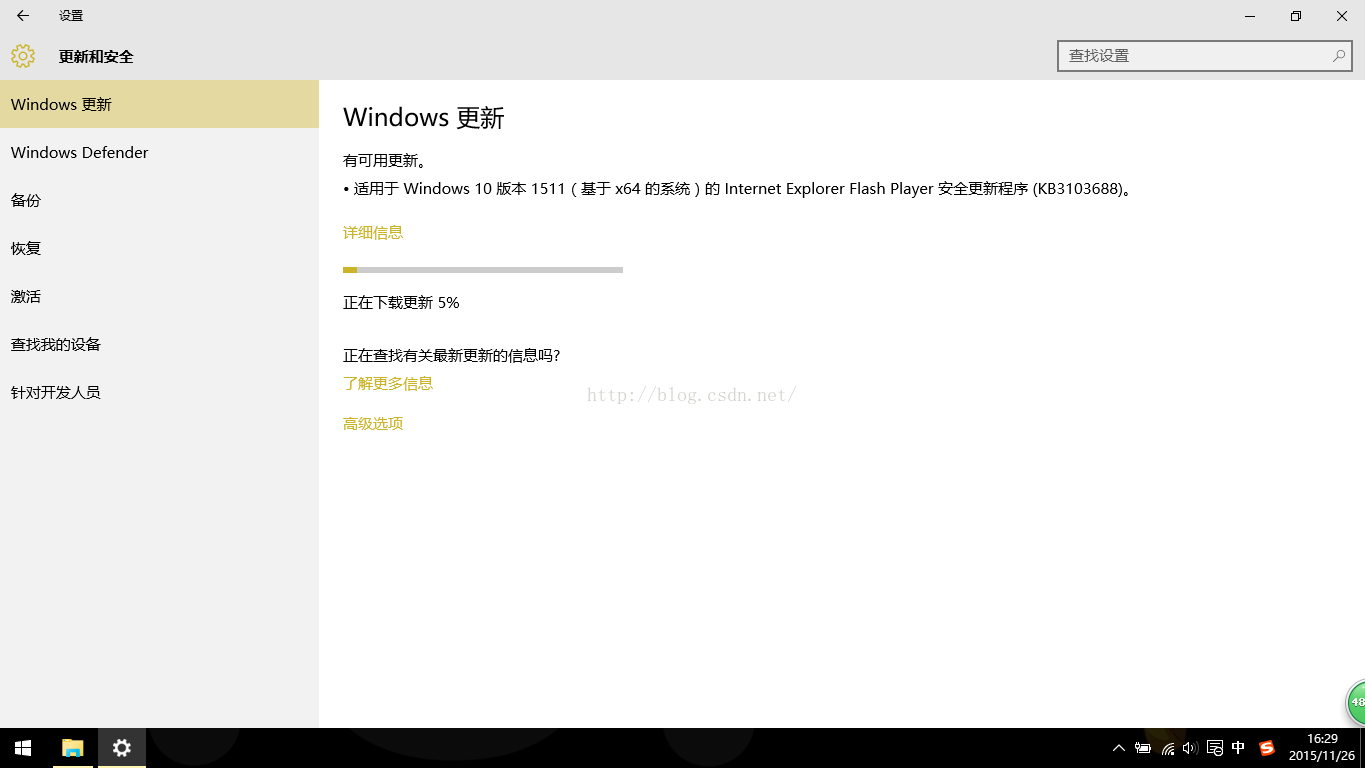Open the battery power status icon
Screen dimensions: 1365x768
(x=1143, y=748)
